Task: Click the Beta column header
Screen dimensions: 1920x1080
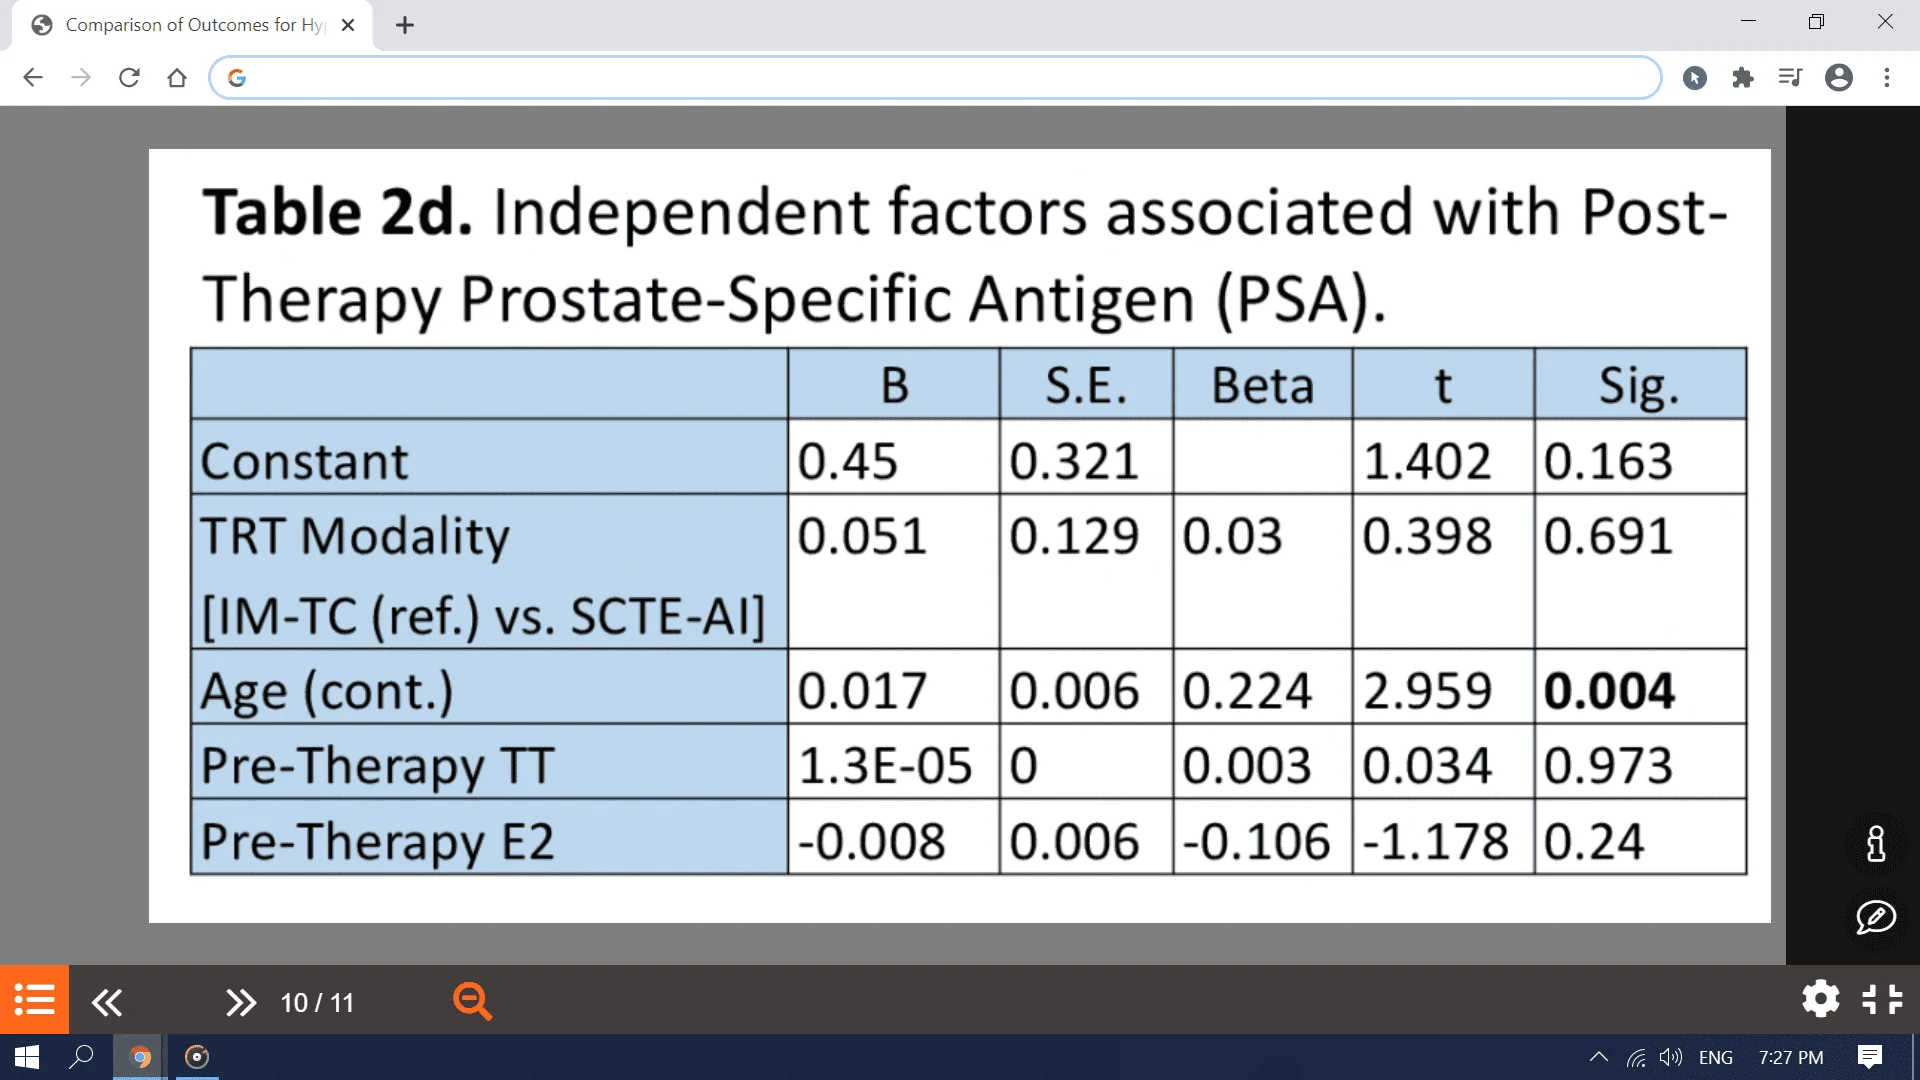Action: click(x=1263, y=385)
